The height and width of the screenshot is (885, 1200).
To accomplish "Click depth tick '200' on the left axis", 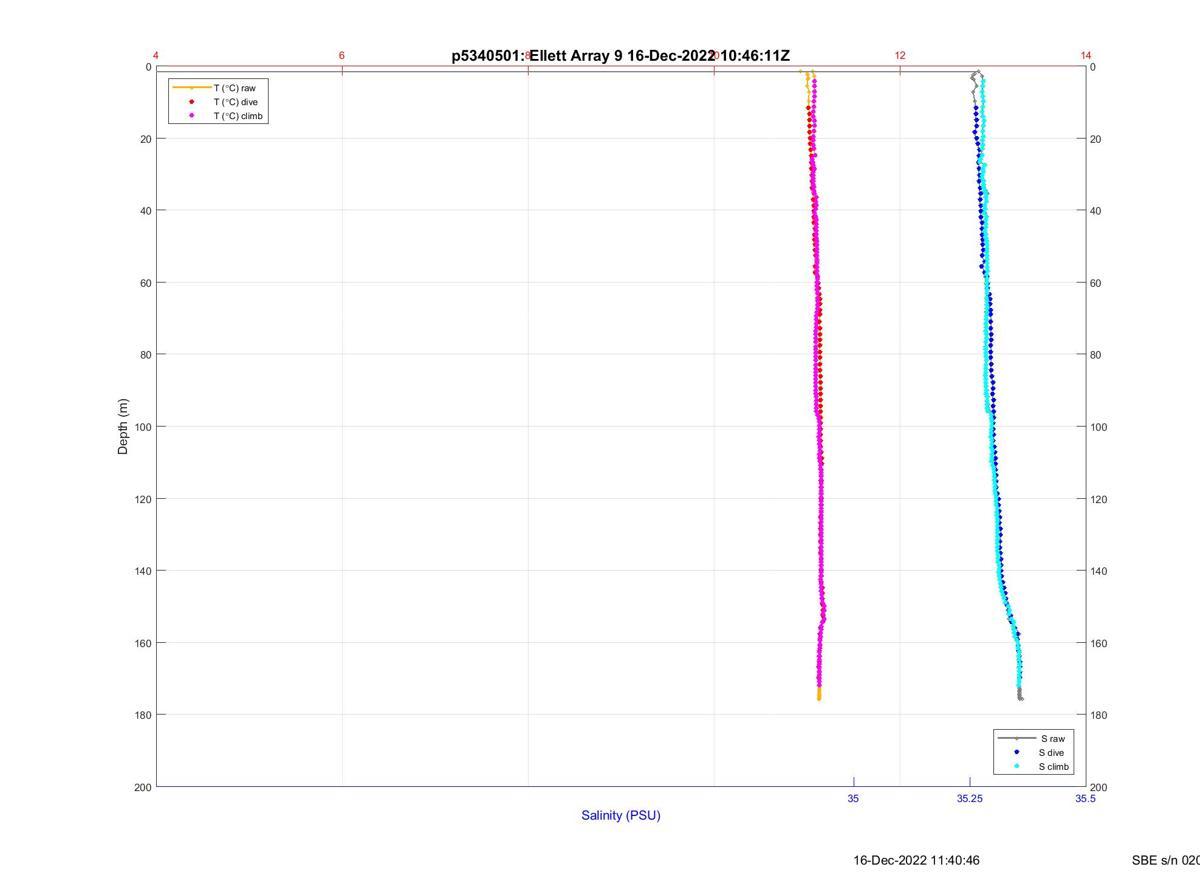I will click(142, 787).
